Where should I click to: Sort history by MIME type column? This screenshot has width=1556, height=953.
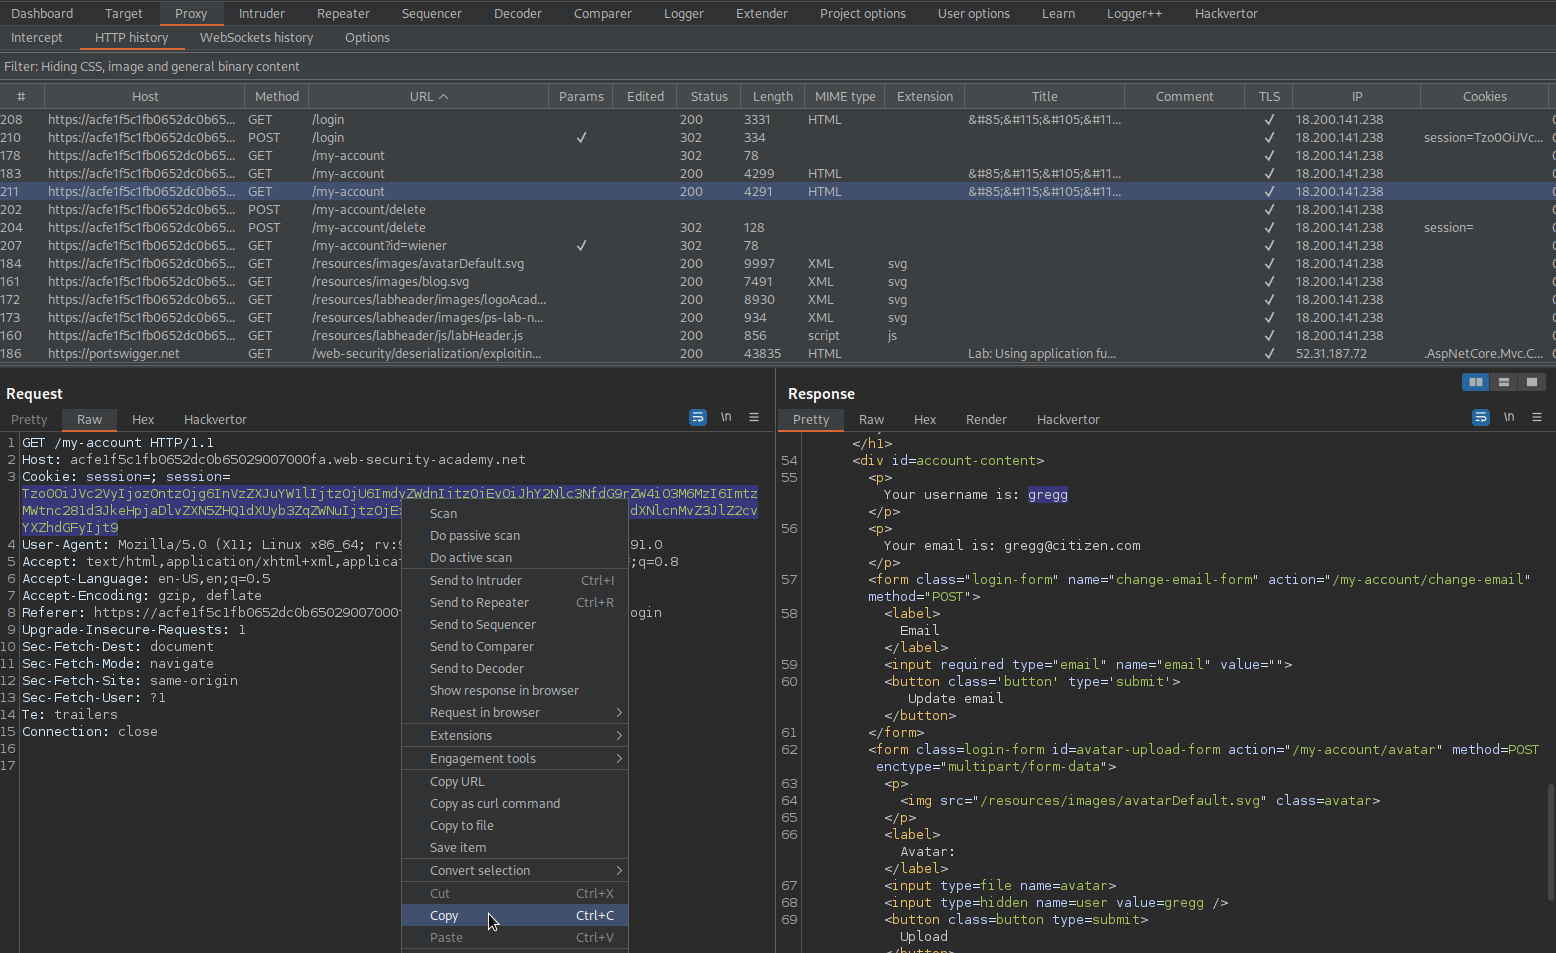pyautogui.click(x=845, y=97)
